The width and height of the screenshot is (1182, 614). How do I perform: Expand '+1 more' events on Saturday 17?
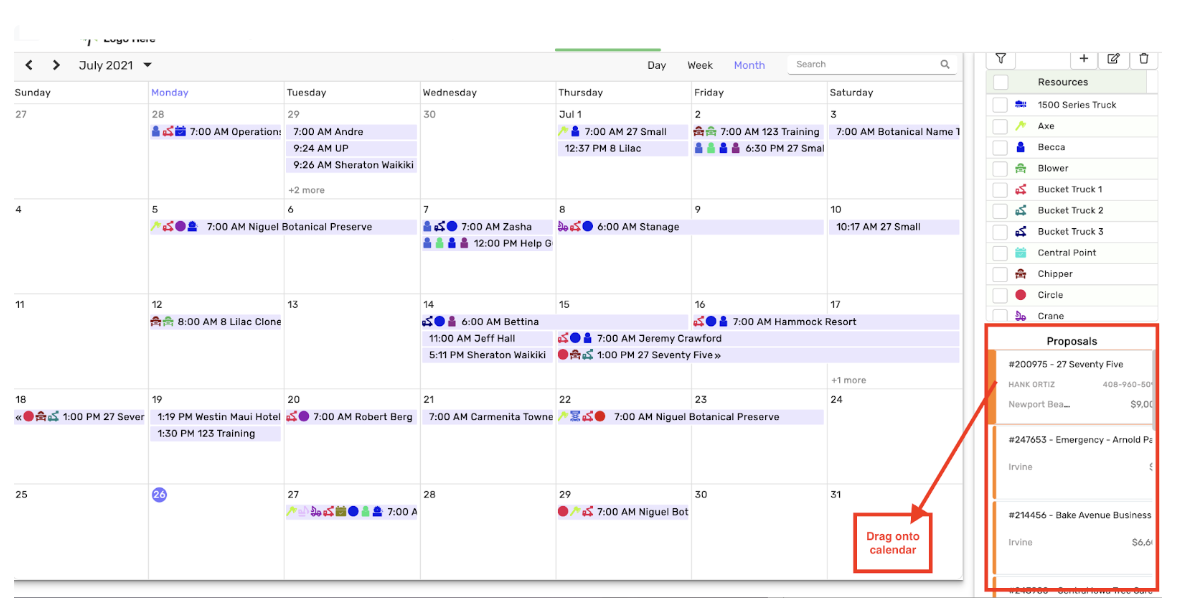848,380
